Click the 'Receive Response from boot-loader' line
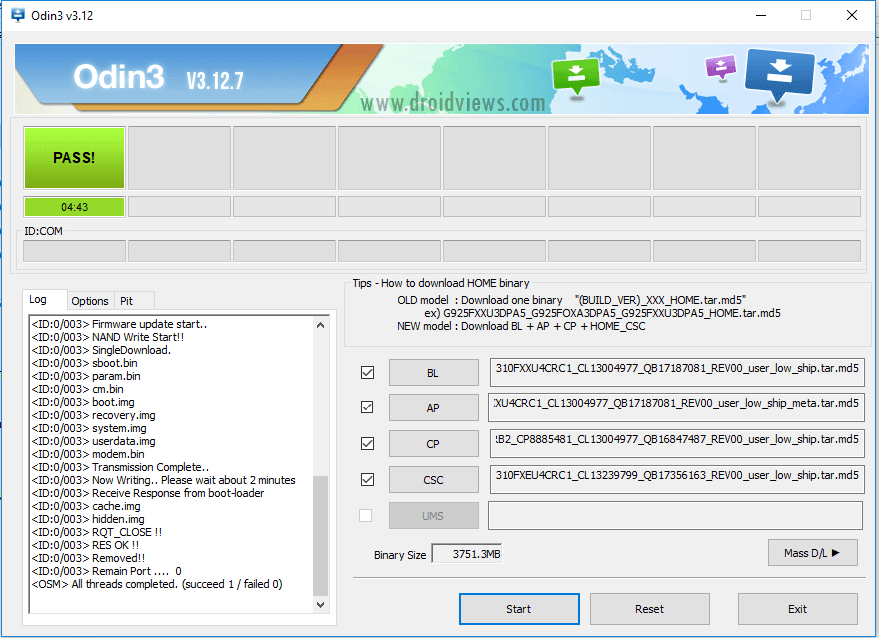 (148, 493)
